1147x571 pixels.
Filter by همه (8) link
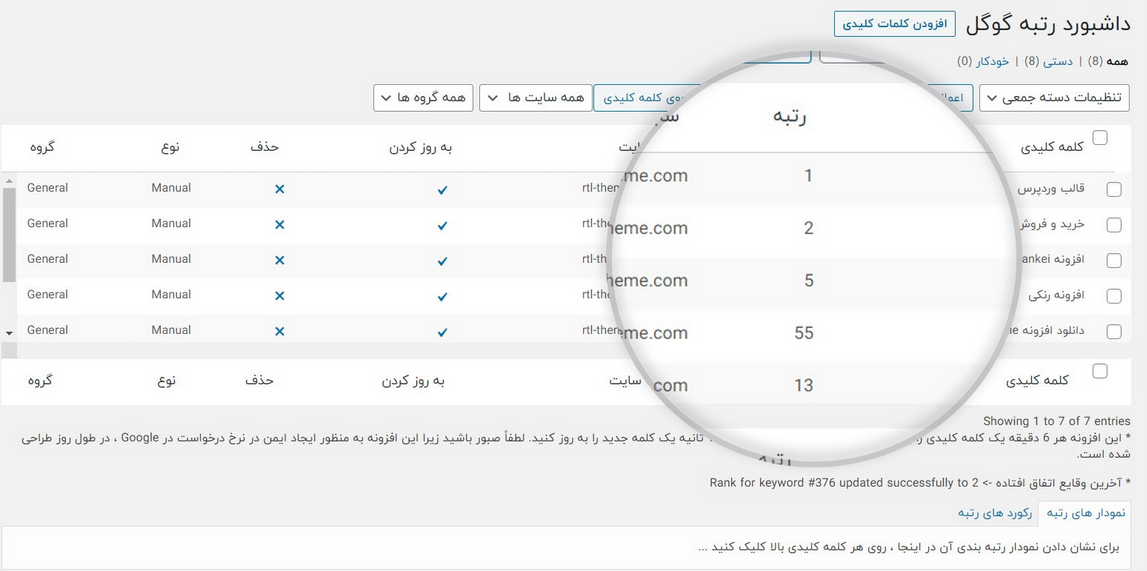[x=1109, y=61]
